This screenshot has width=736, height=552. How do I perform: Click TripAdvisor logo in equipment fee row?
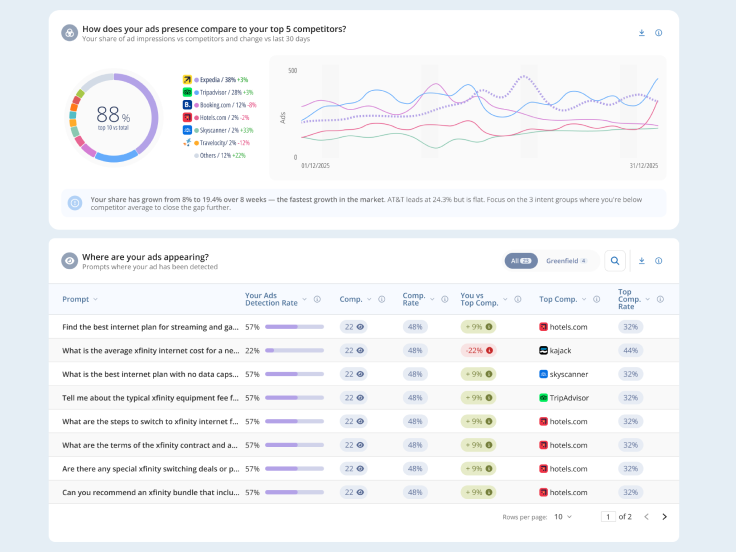(543, 398)
